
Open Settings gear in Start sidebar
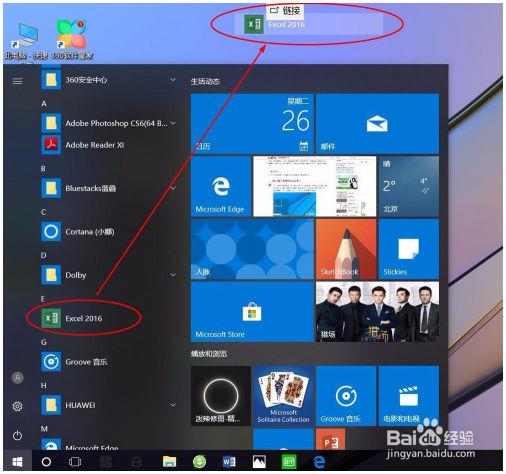pos(17,406)
